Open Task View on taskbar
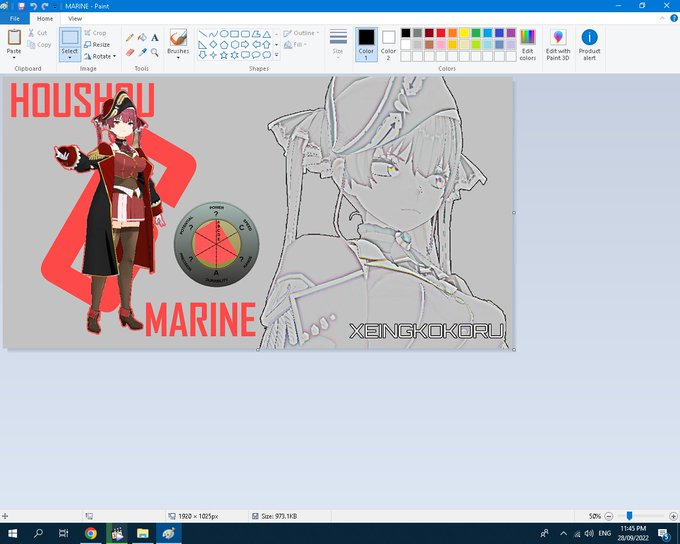 [64, 533]
